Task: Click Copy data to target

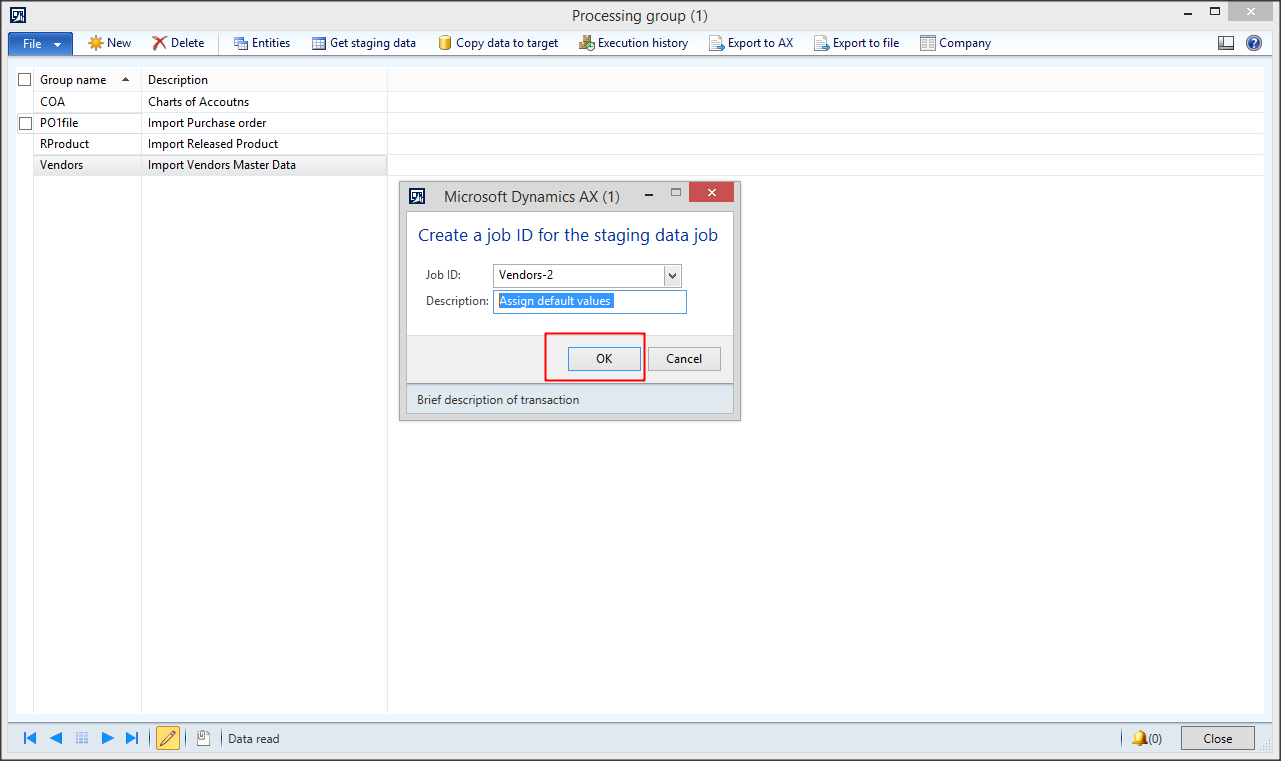Action: tap(498, 43)
